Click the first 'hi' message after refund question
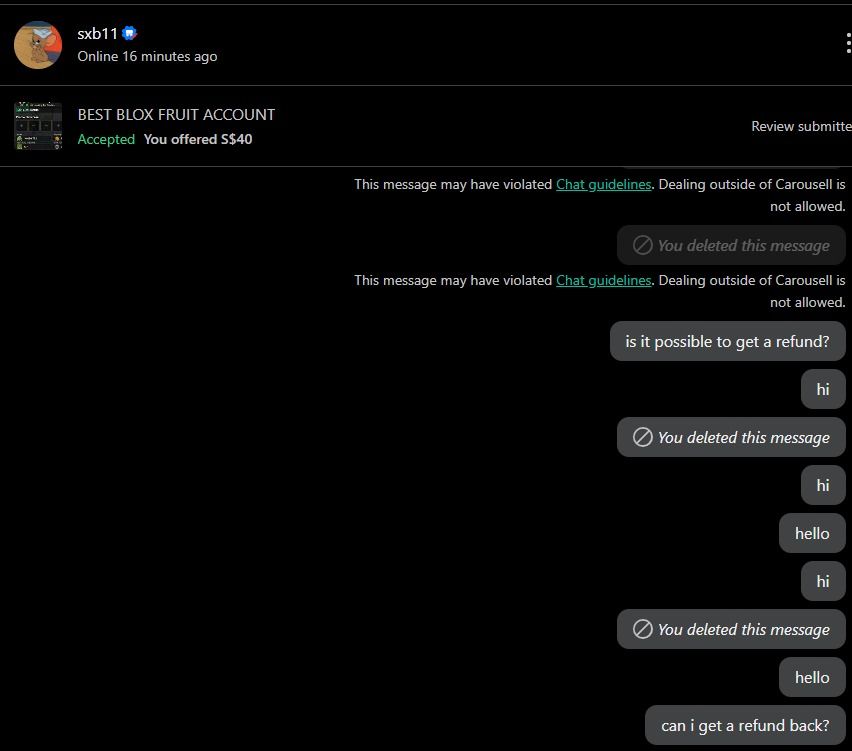 click(x=823, y=389)
